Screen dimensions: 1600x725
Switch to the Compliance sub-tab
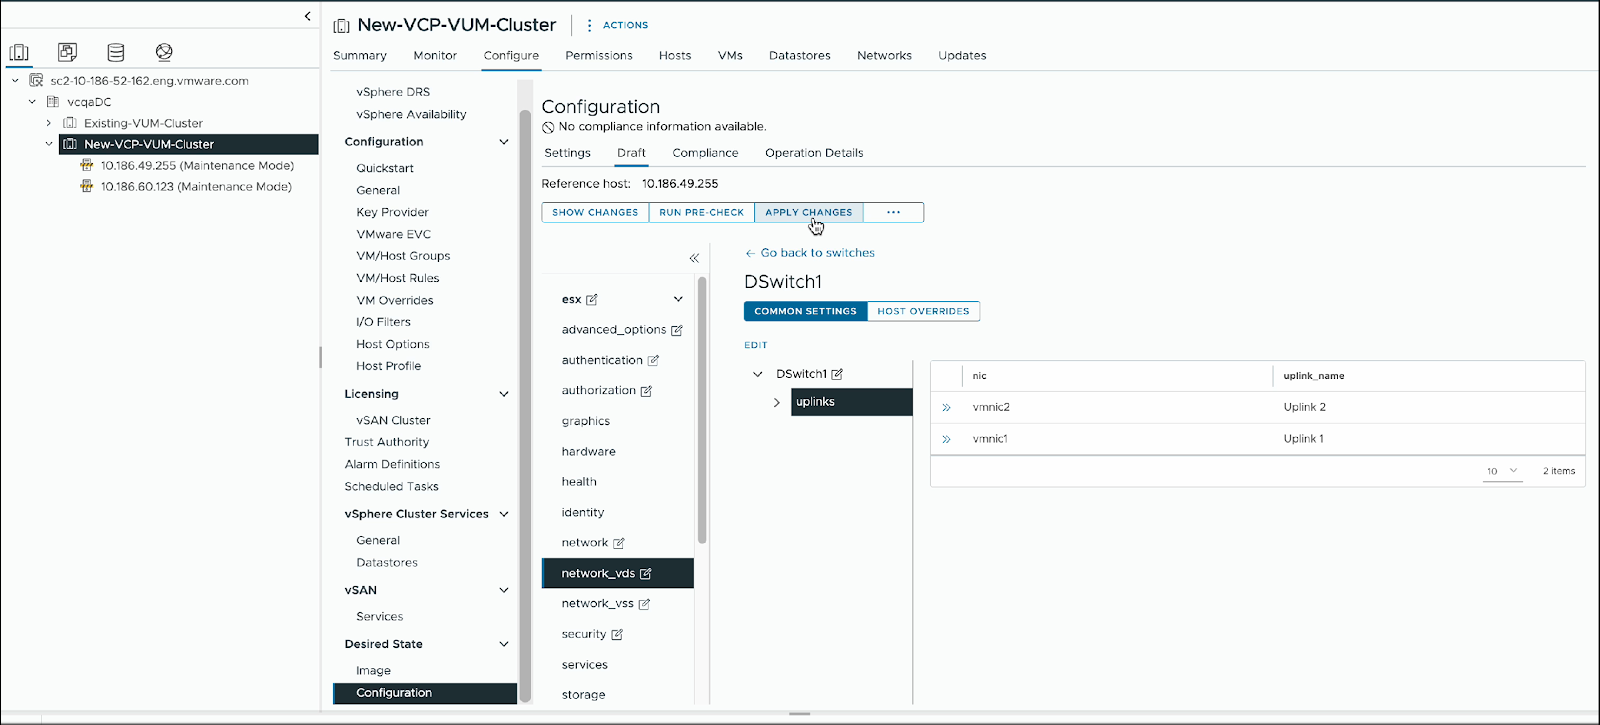tap(705, 153)
